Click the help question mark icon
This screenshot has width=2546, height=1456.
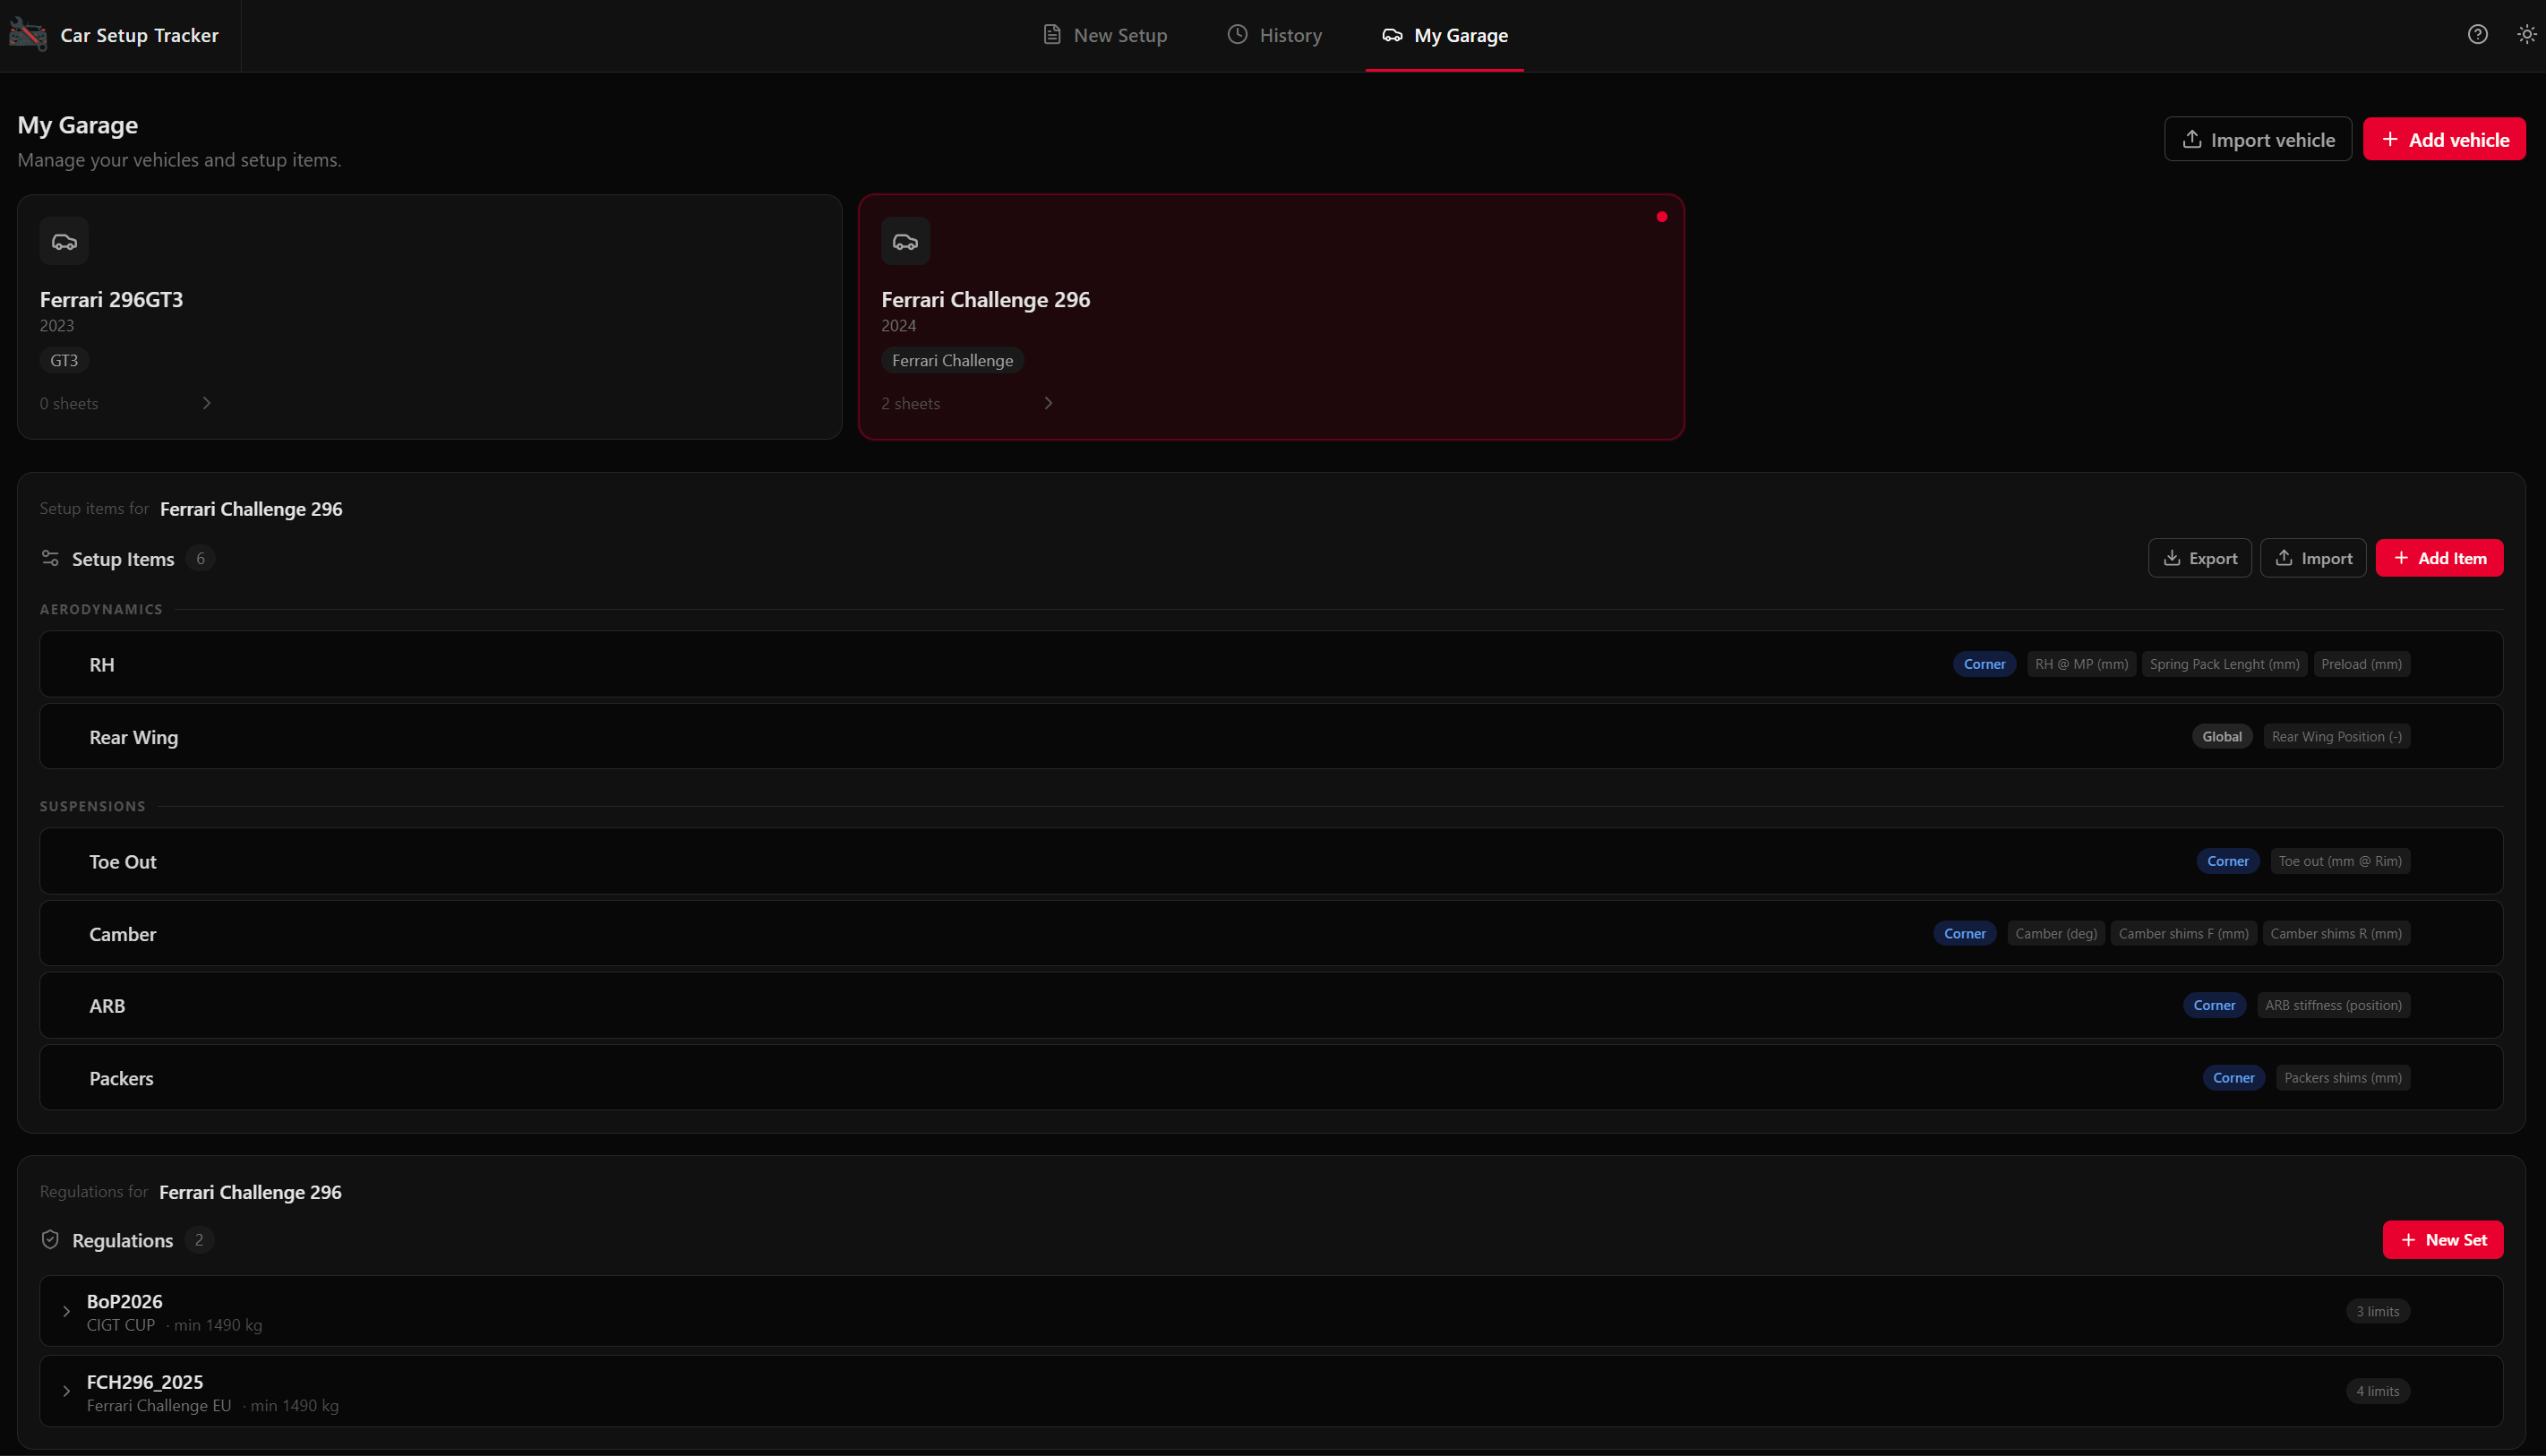[2477, 35]
